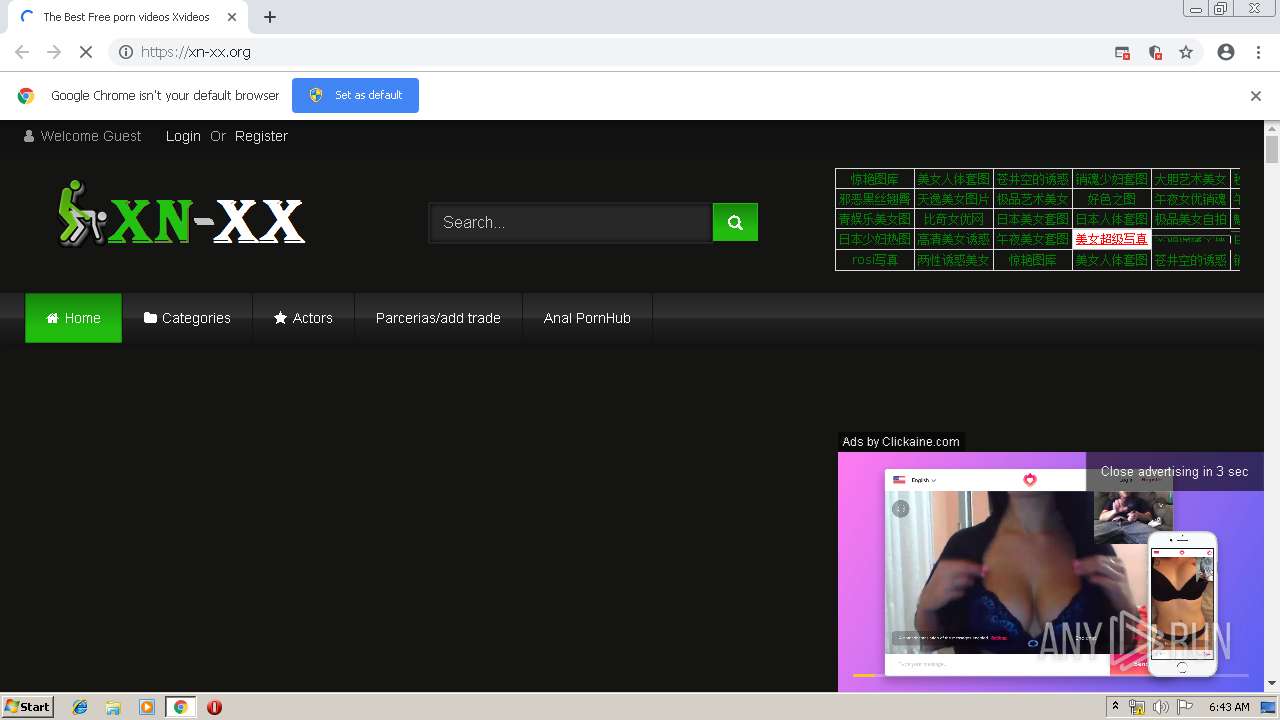Click the scrollbar down arrow

pyautogui.click(x=1272, y=684)
